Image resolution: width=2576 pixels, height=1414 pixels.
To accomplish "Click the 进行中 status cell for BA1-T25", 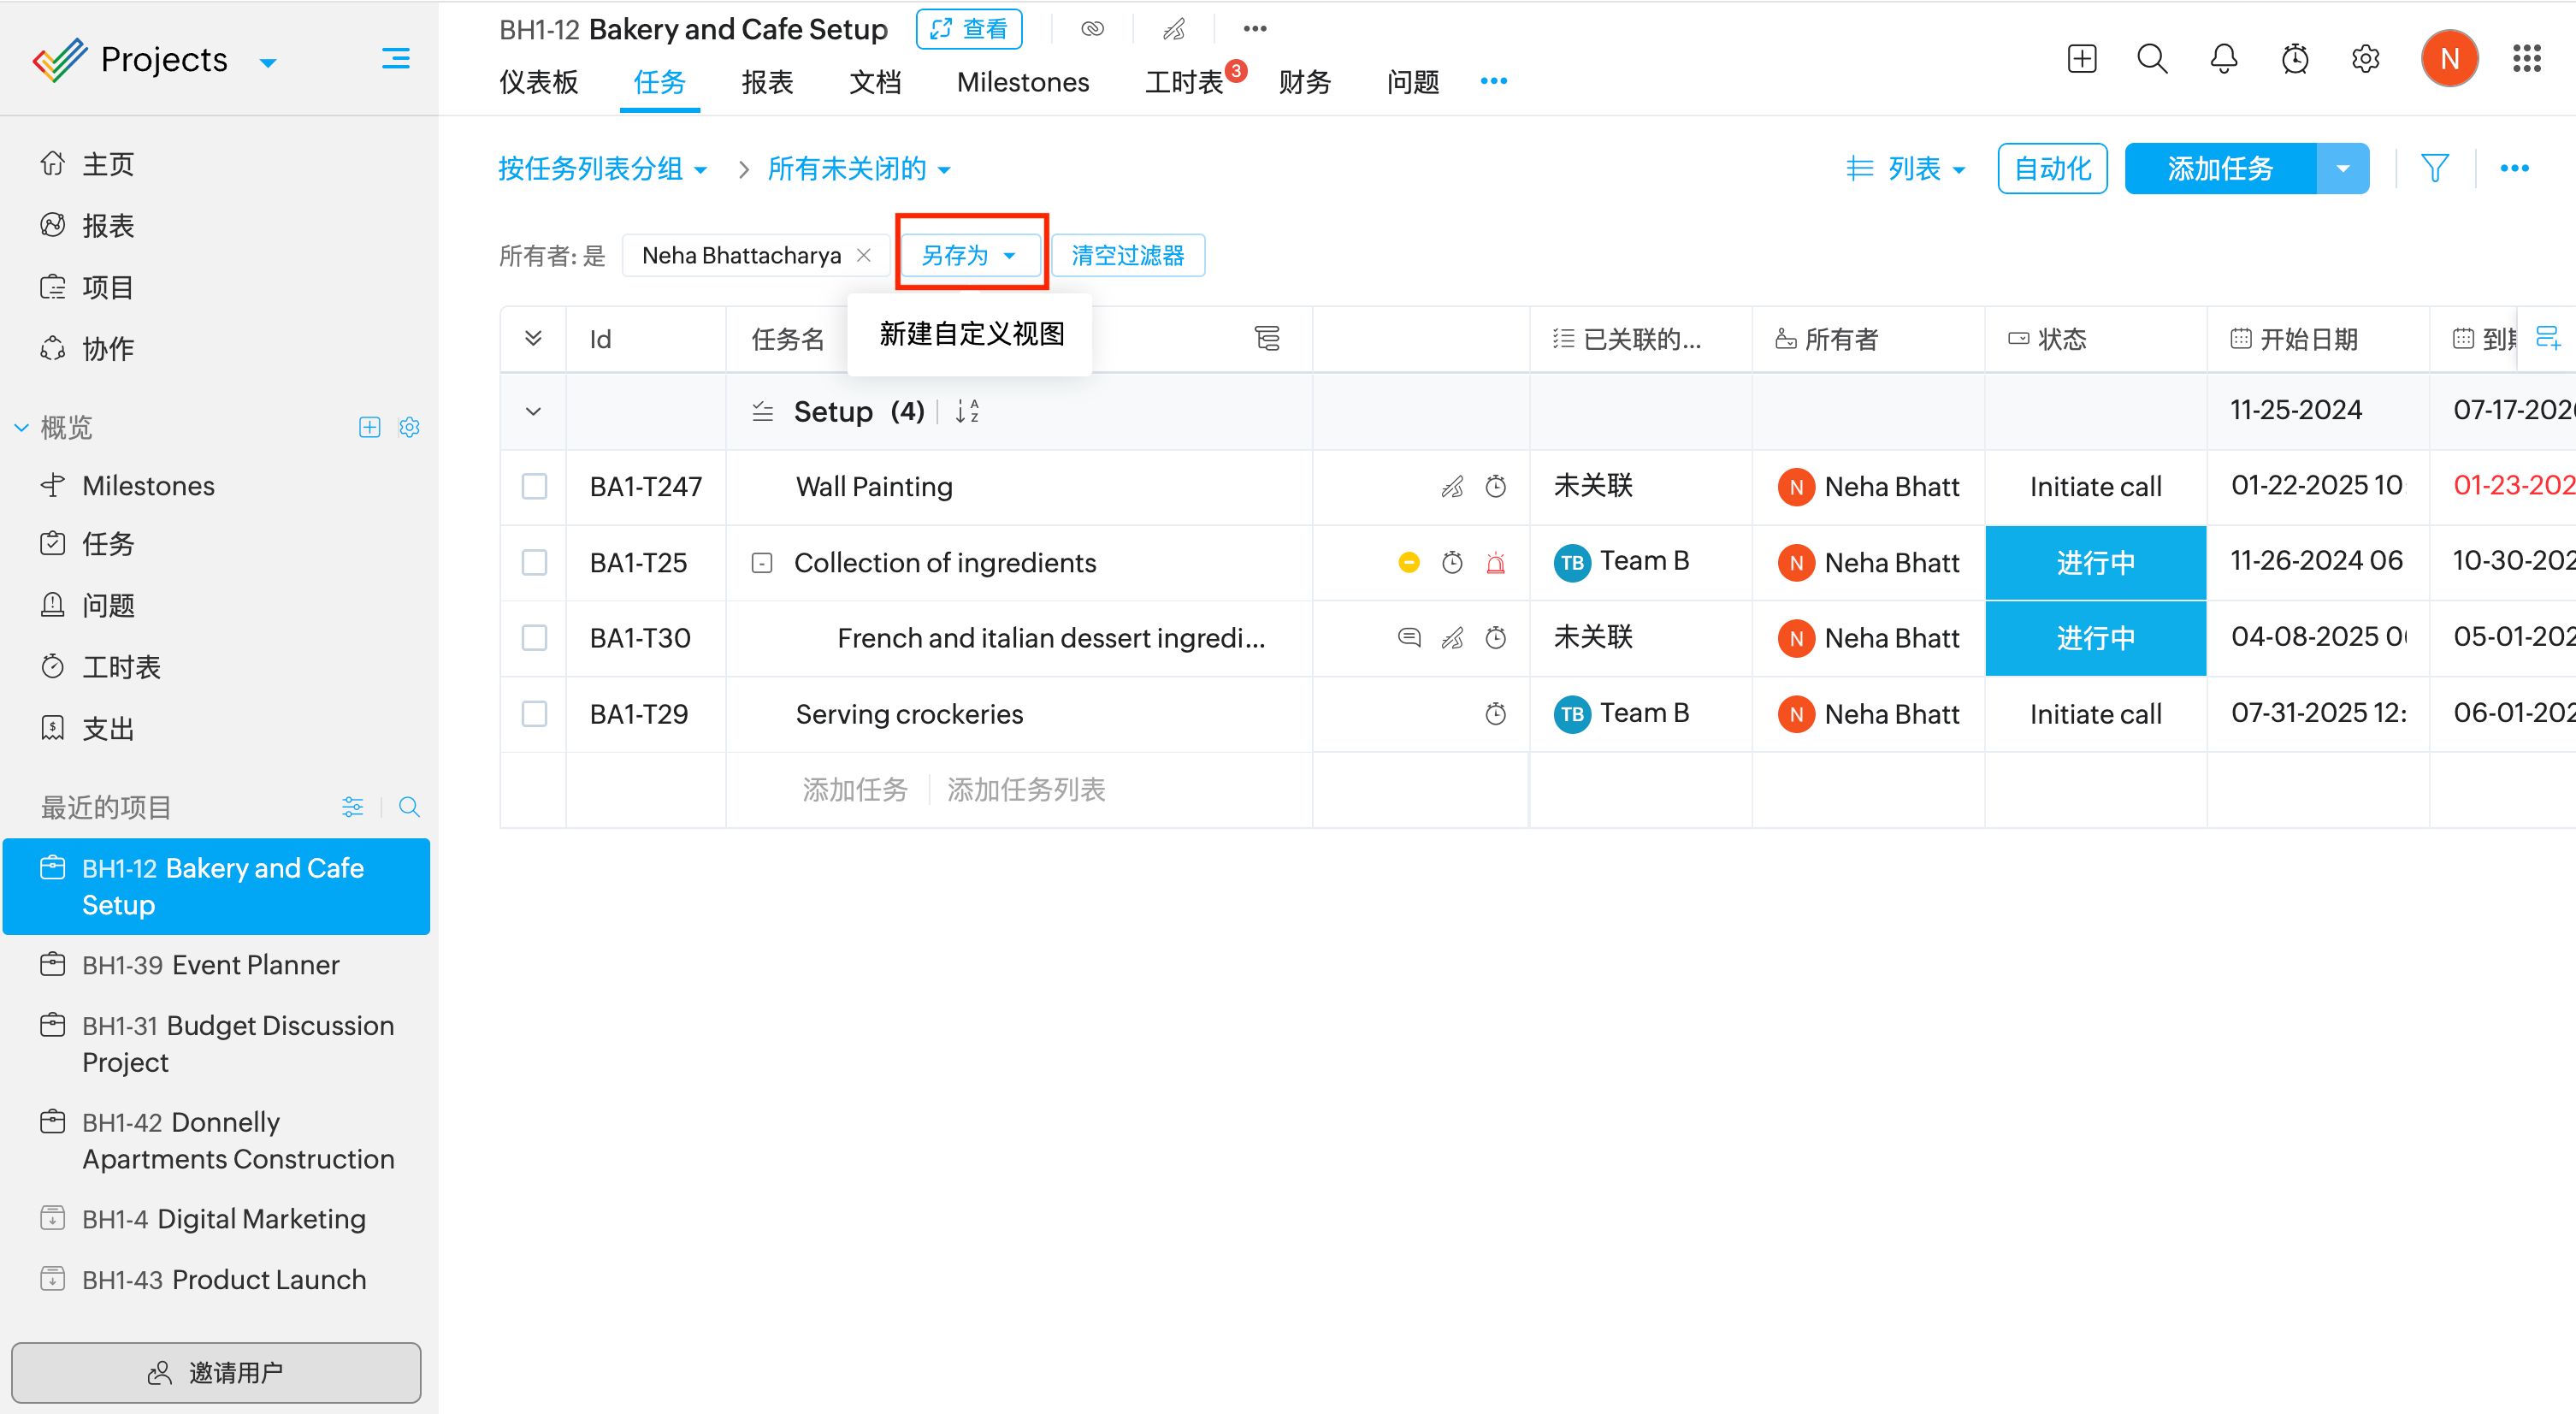I will pos(2094,563).
